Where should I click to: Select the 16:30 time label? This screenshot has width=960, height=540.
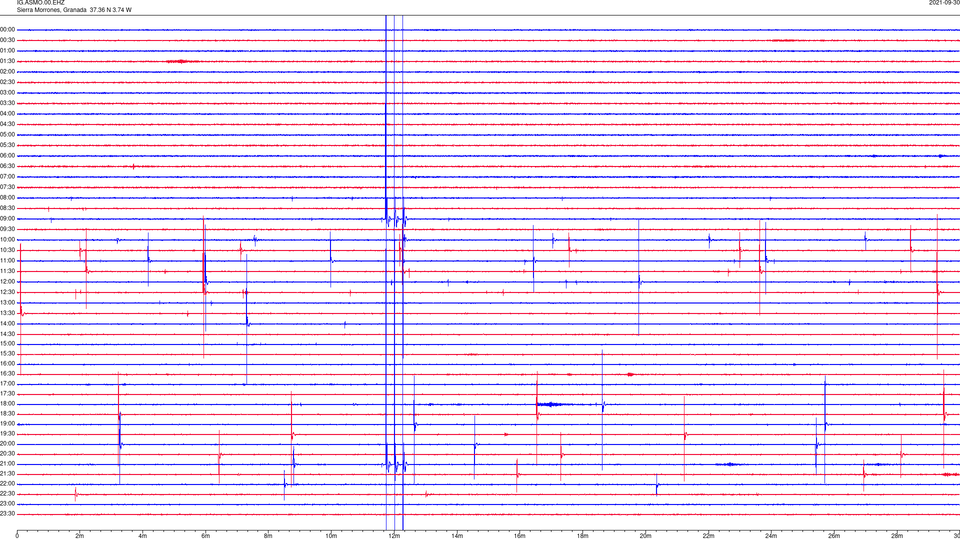tap(7, 373)
